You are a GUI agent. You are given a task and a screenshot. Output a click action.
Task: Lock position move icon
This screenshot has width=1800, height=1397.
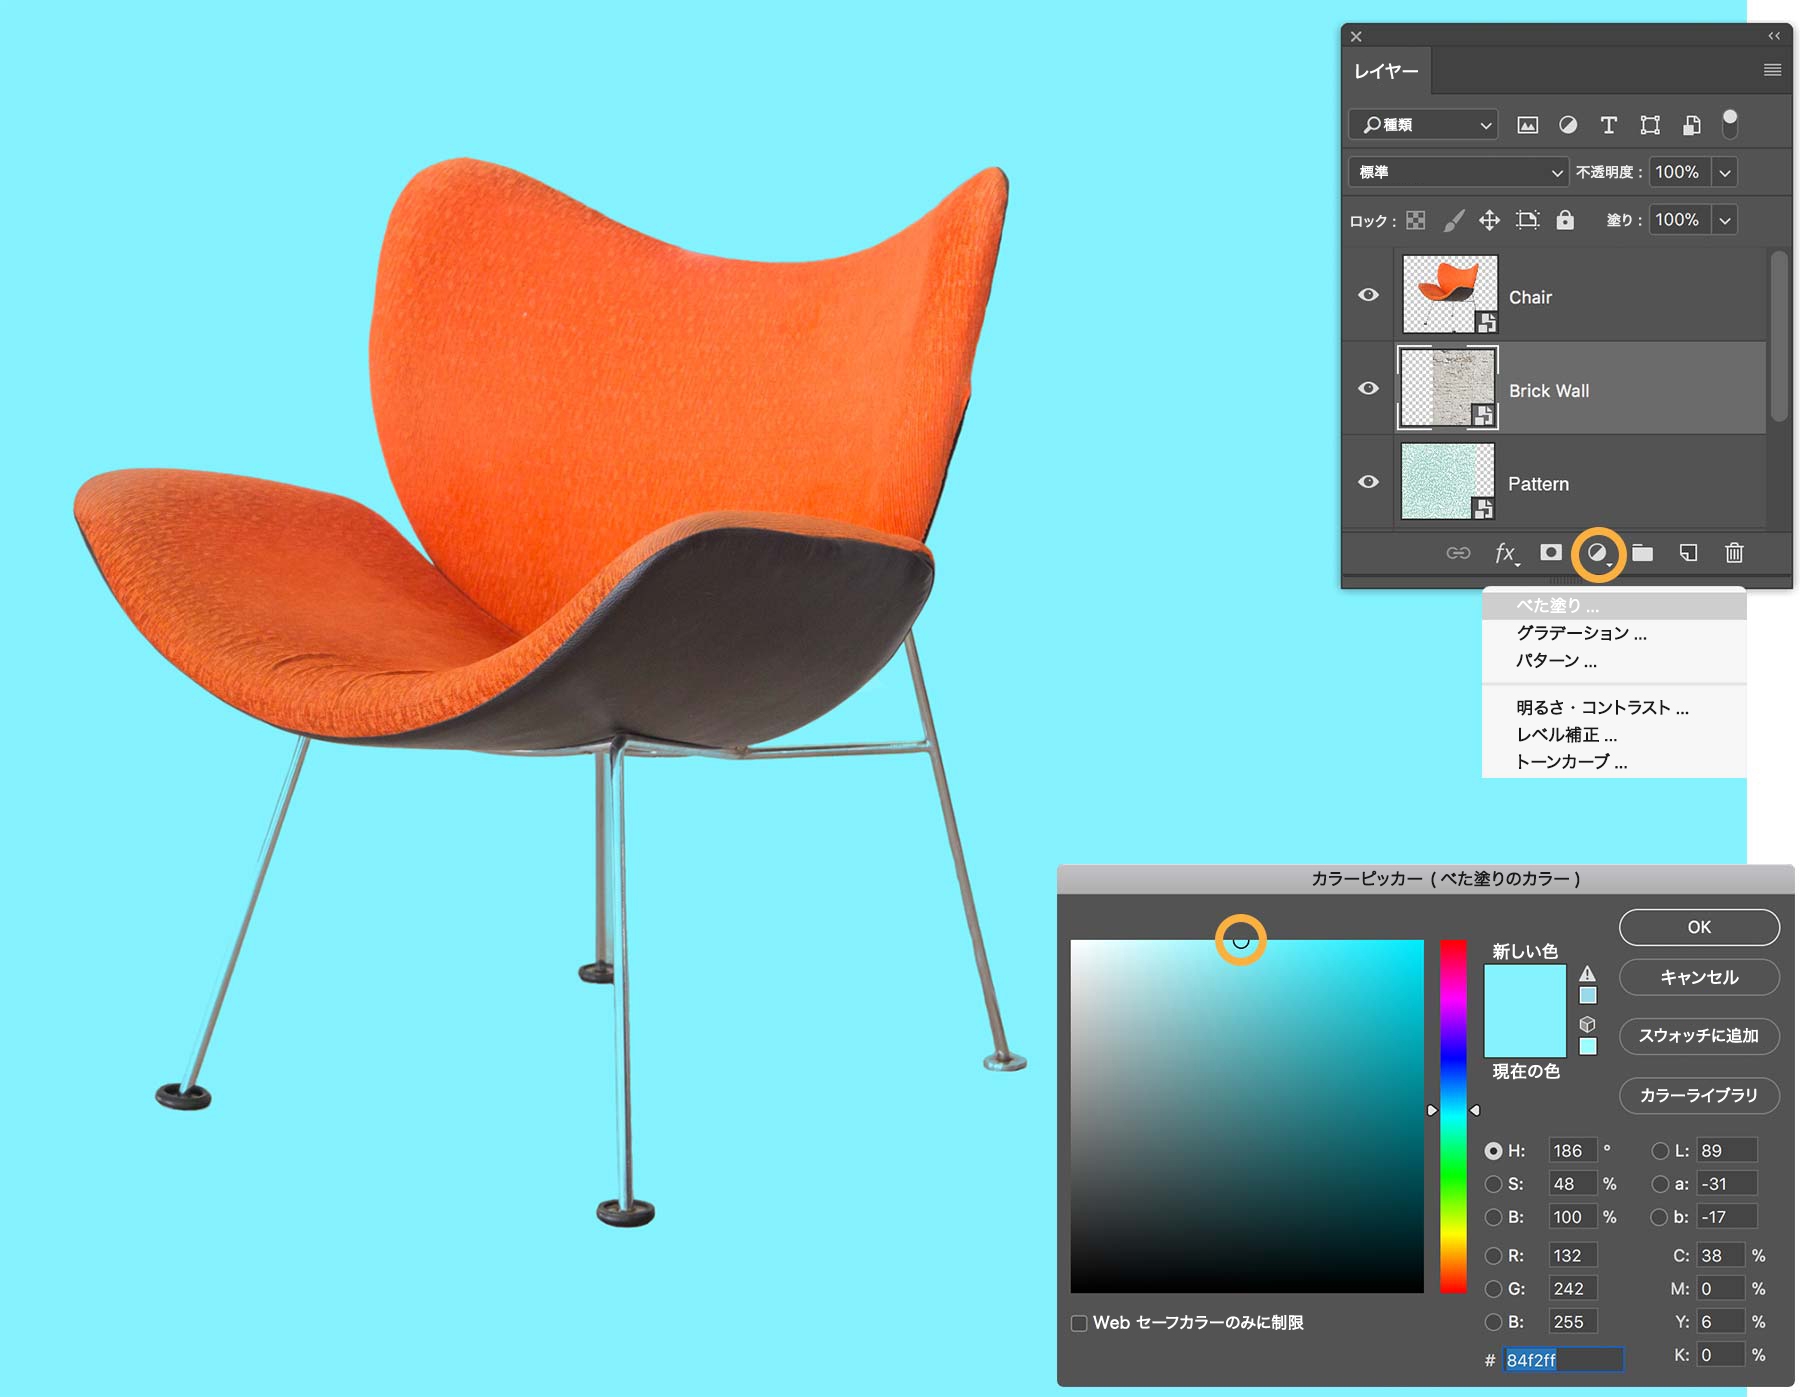[x=1489, y=220]
